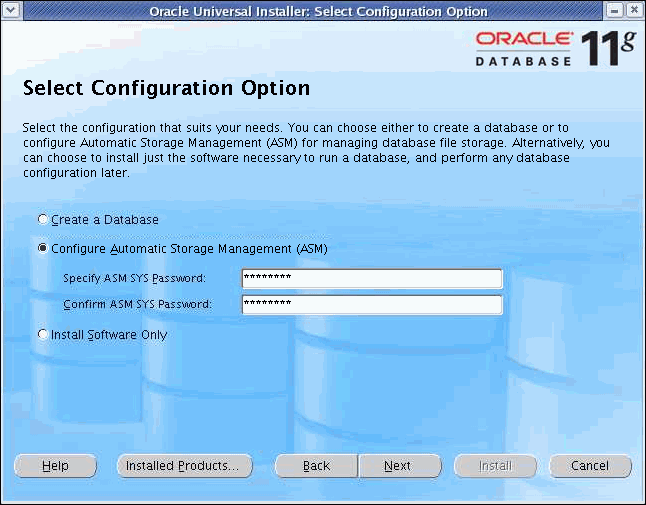This screenshot has width=646, height=505.
Task: Open Help for this installer step
Action: [55, 466]
